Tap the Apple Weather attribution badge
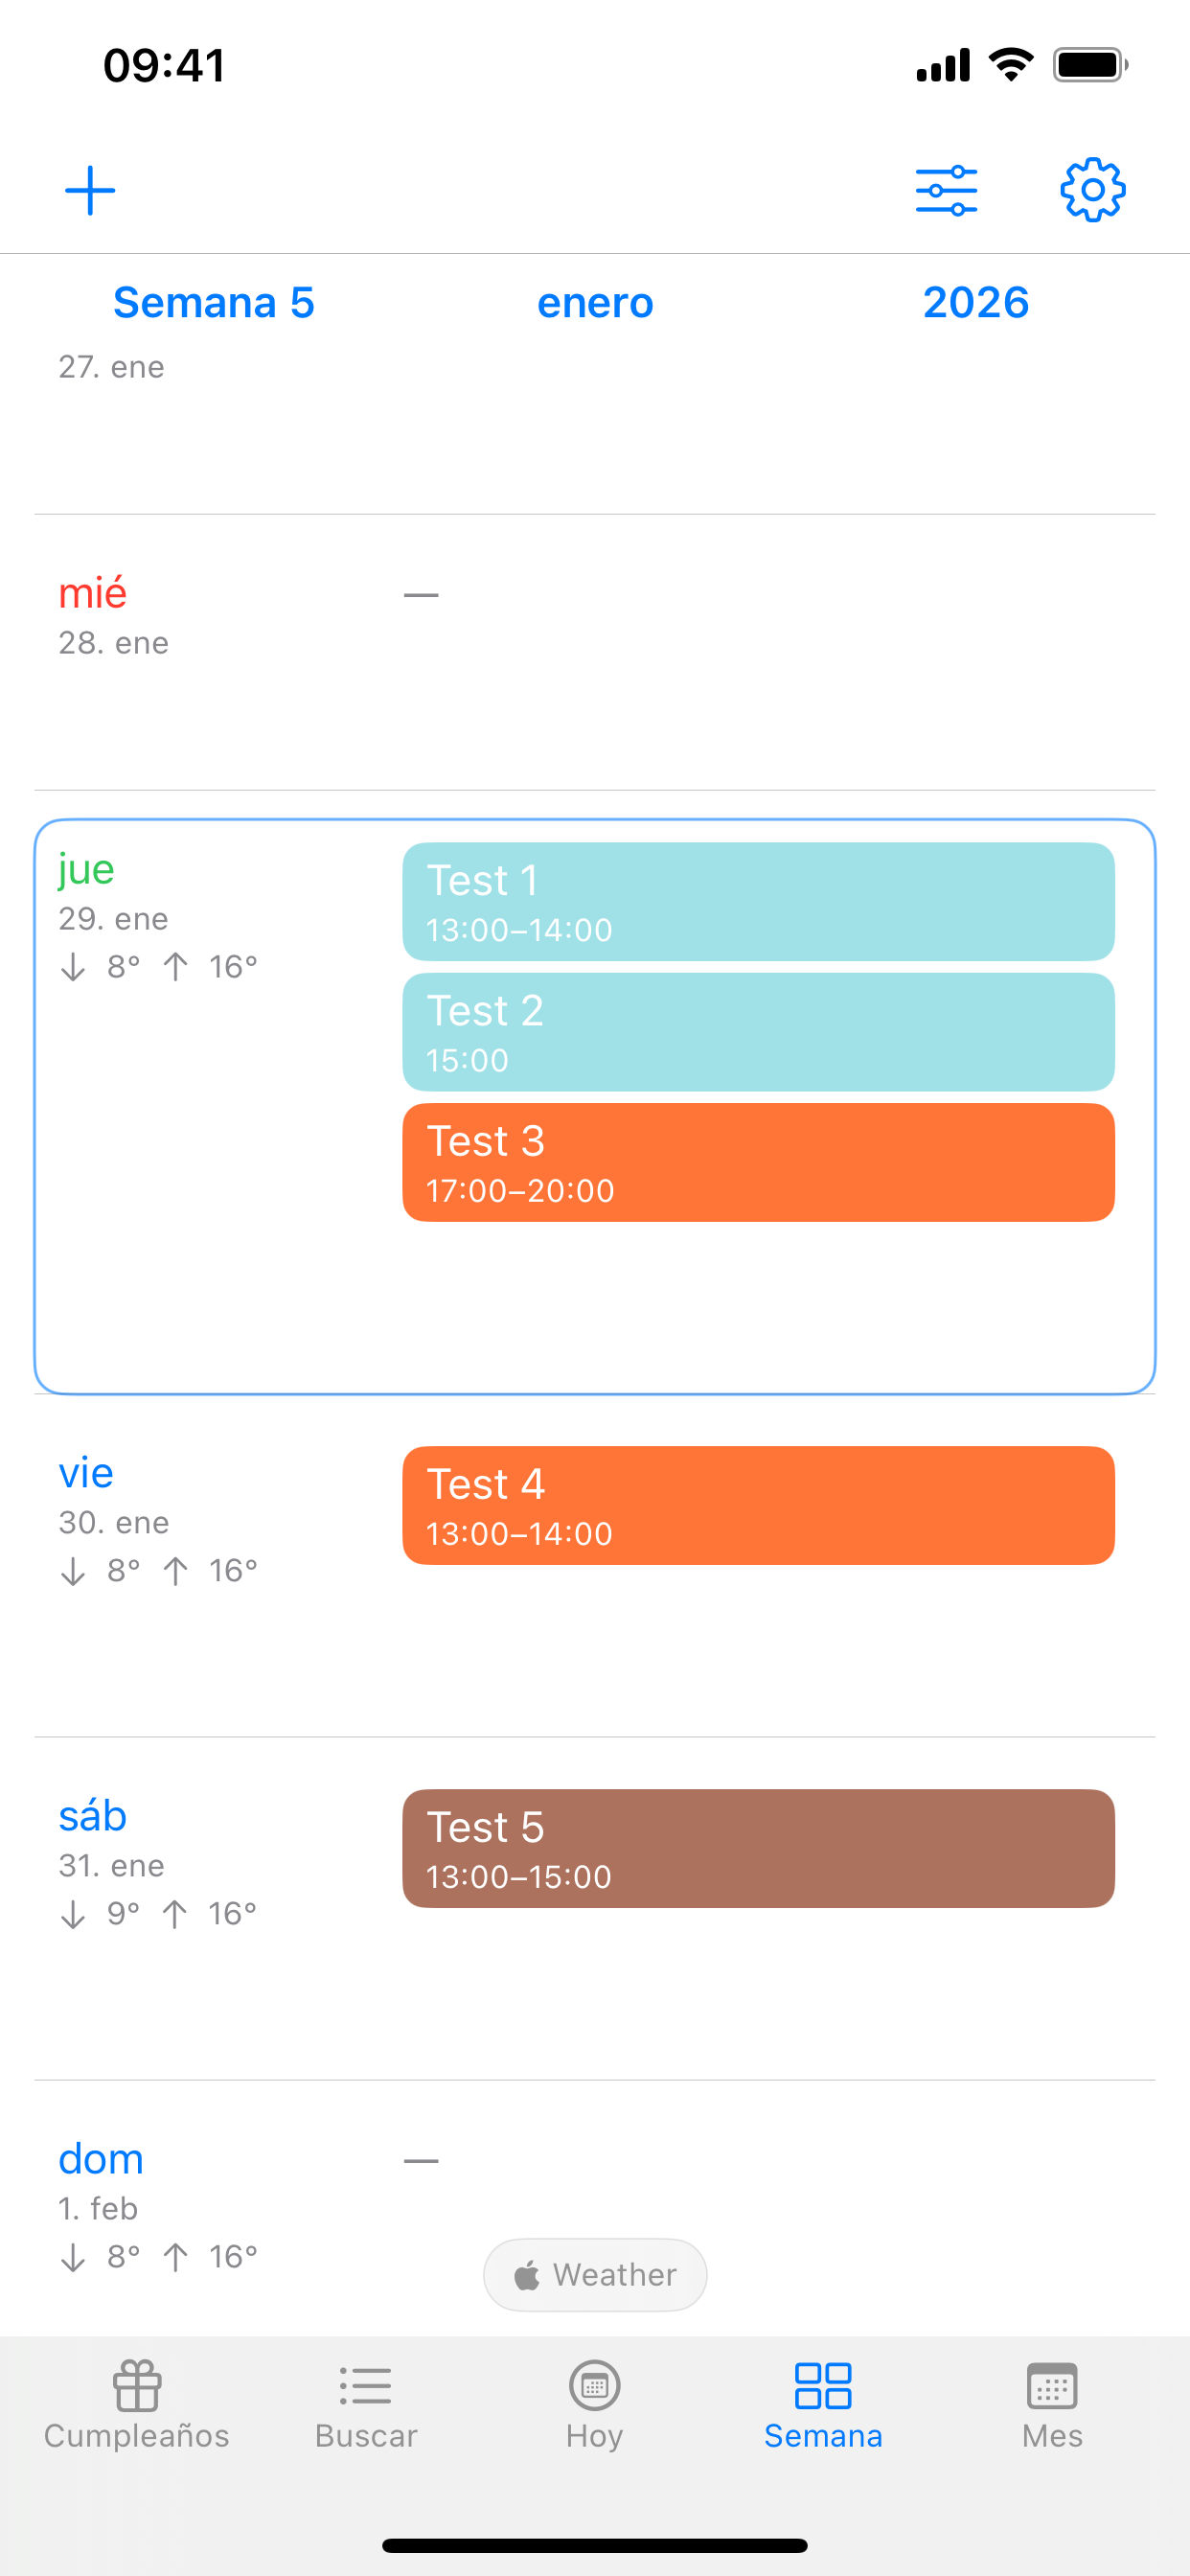The image size is (1190, 2576). coord(595,2274)
